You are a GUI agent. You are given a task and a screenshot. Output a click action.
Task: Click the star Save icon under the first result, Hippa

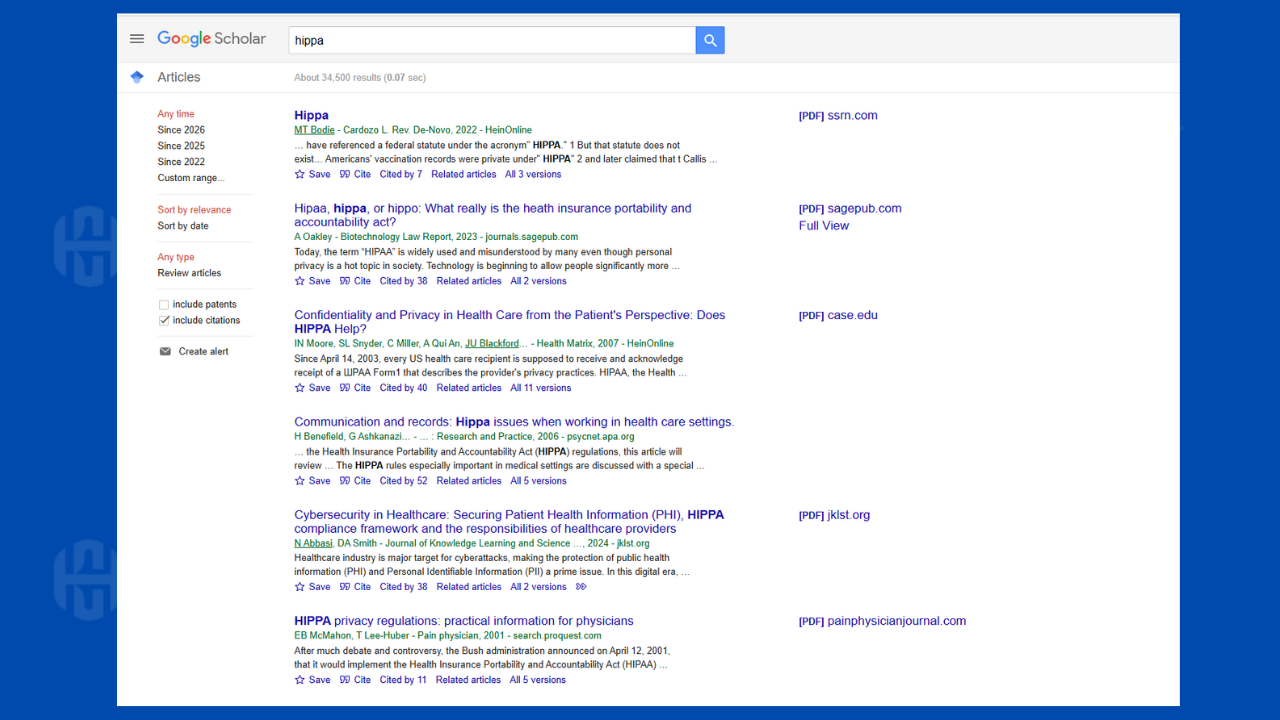click(300, 174)
